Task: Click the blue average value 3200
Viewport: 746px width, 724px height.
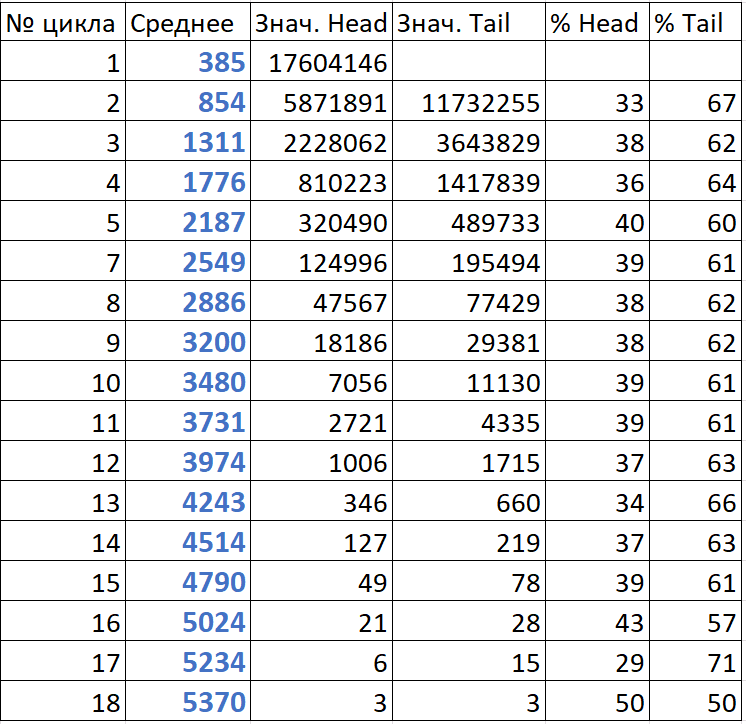Action: [213, 343]
